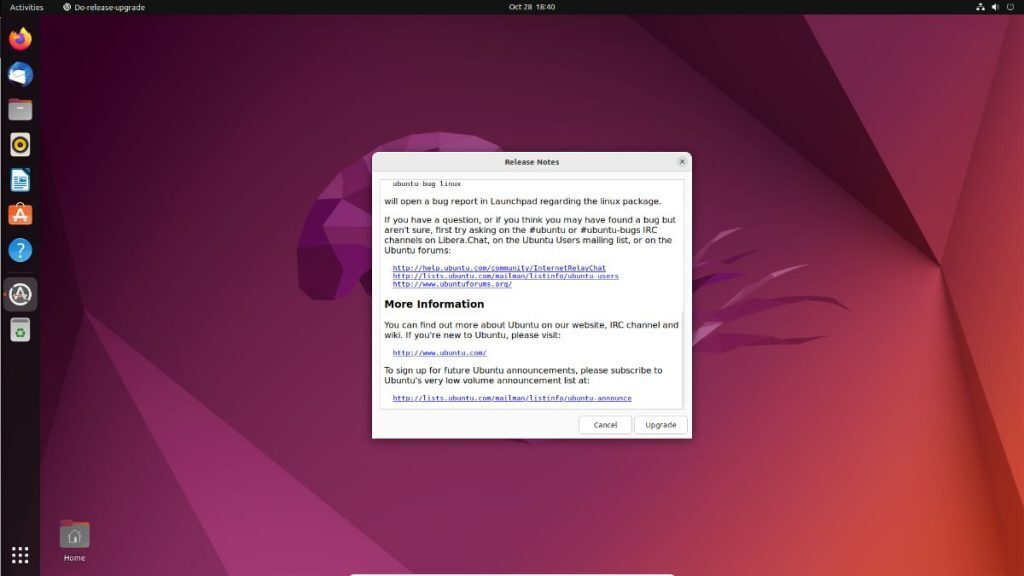Open Firefox from the dock

coord(20,38)
